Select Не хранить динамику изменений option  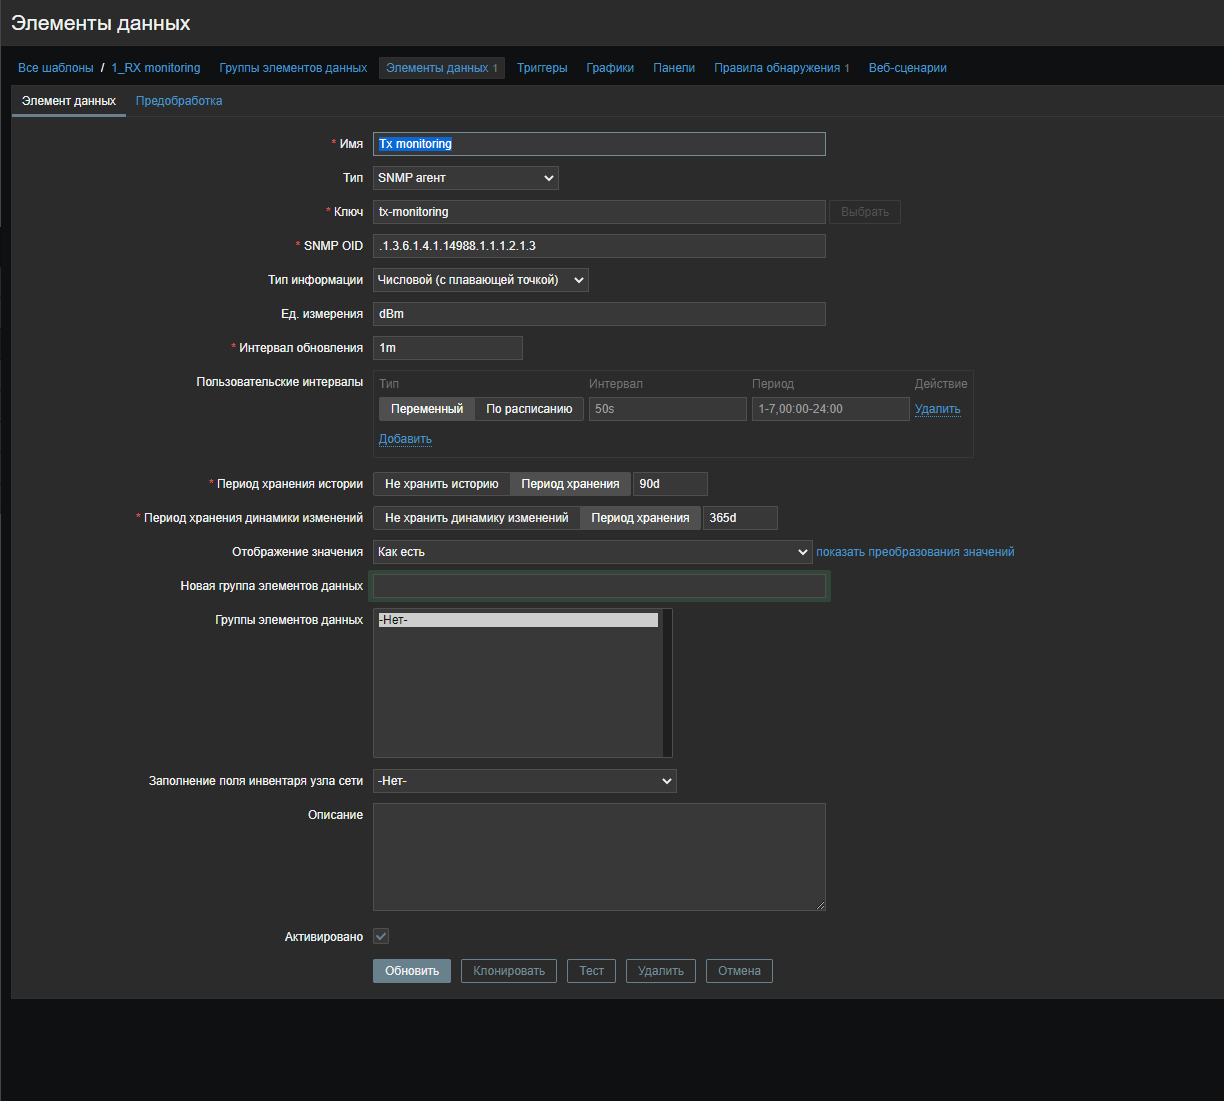coord(476,518)
